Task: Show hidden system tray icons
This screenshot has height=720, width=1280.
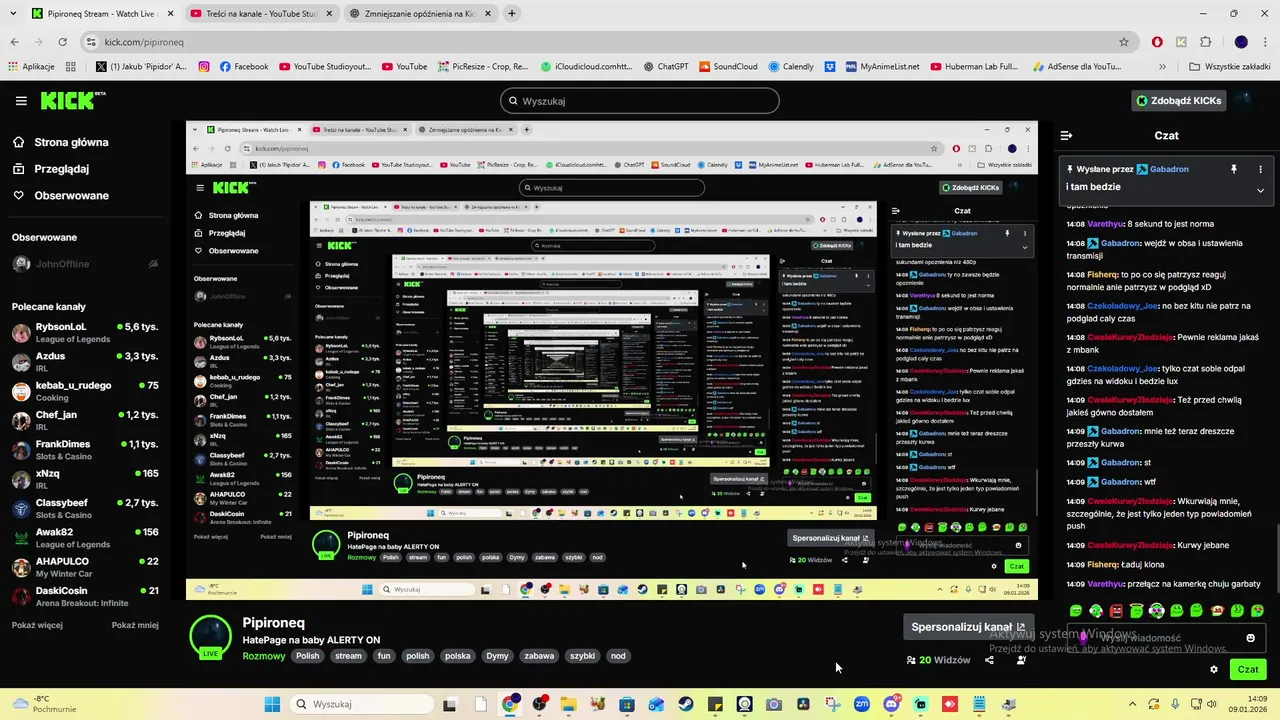Action: [1132, 704]
